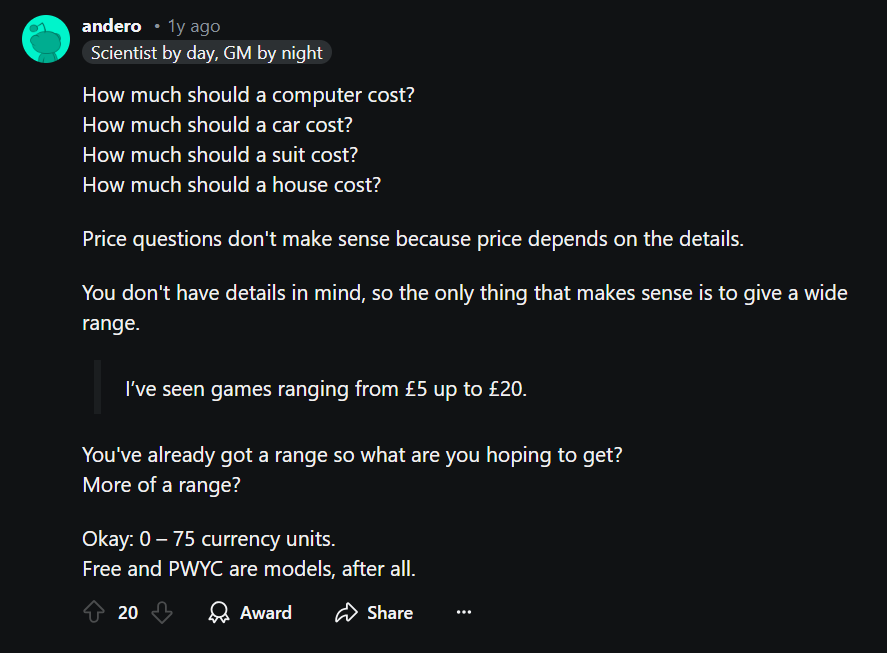Image resolution: width=887 pixels, height=653 pixels.
Task: Click the Share arrow icon
Action: pos(346,612)
